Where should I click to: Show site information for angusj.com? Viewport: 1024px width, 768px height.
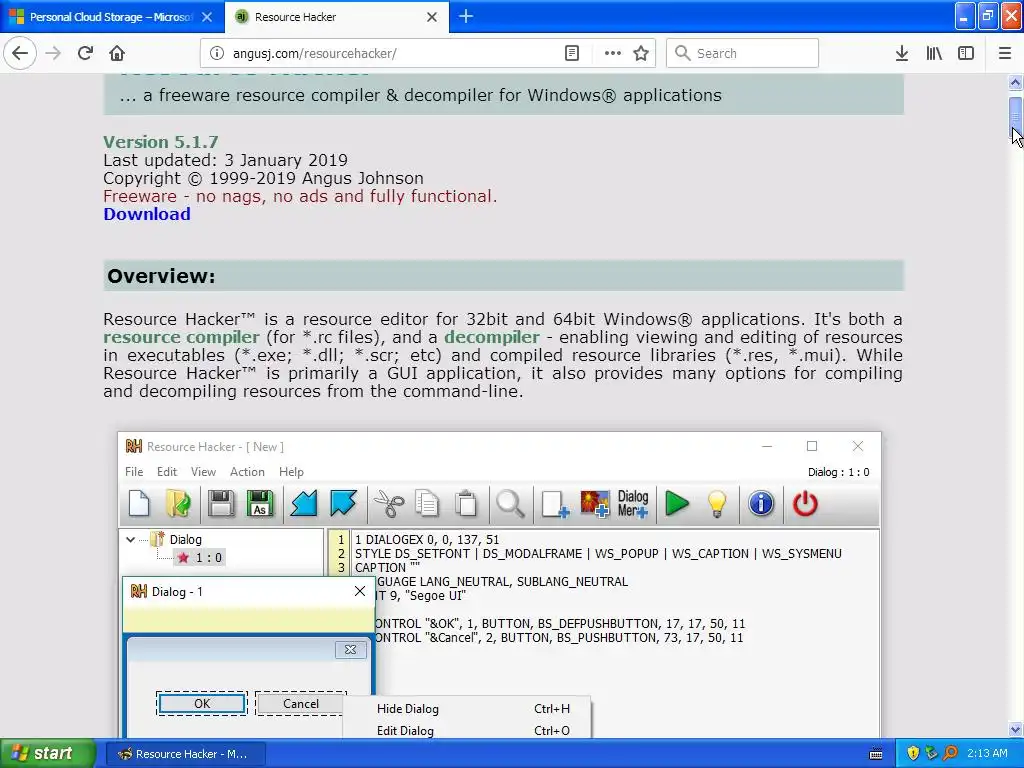(216, 53)
